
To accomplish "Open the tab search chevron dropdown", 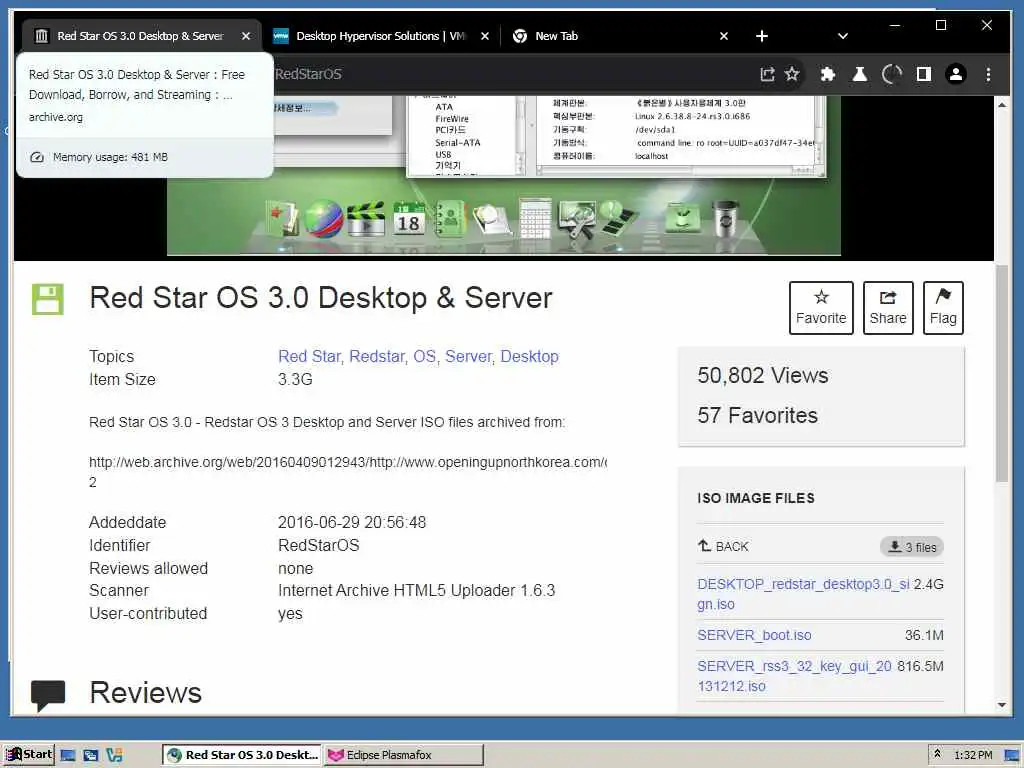I will [x=842, y=36].
